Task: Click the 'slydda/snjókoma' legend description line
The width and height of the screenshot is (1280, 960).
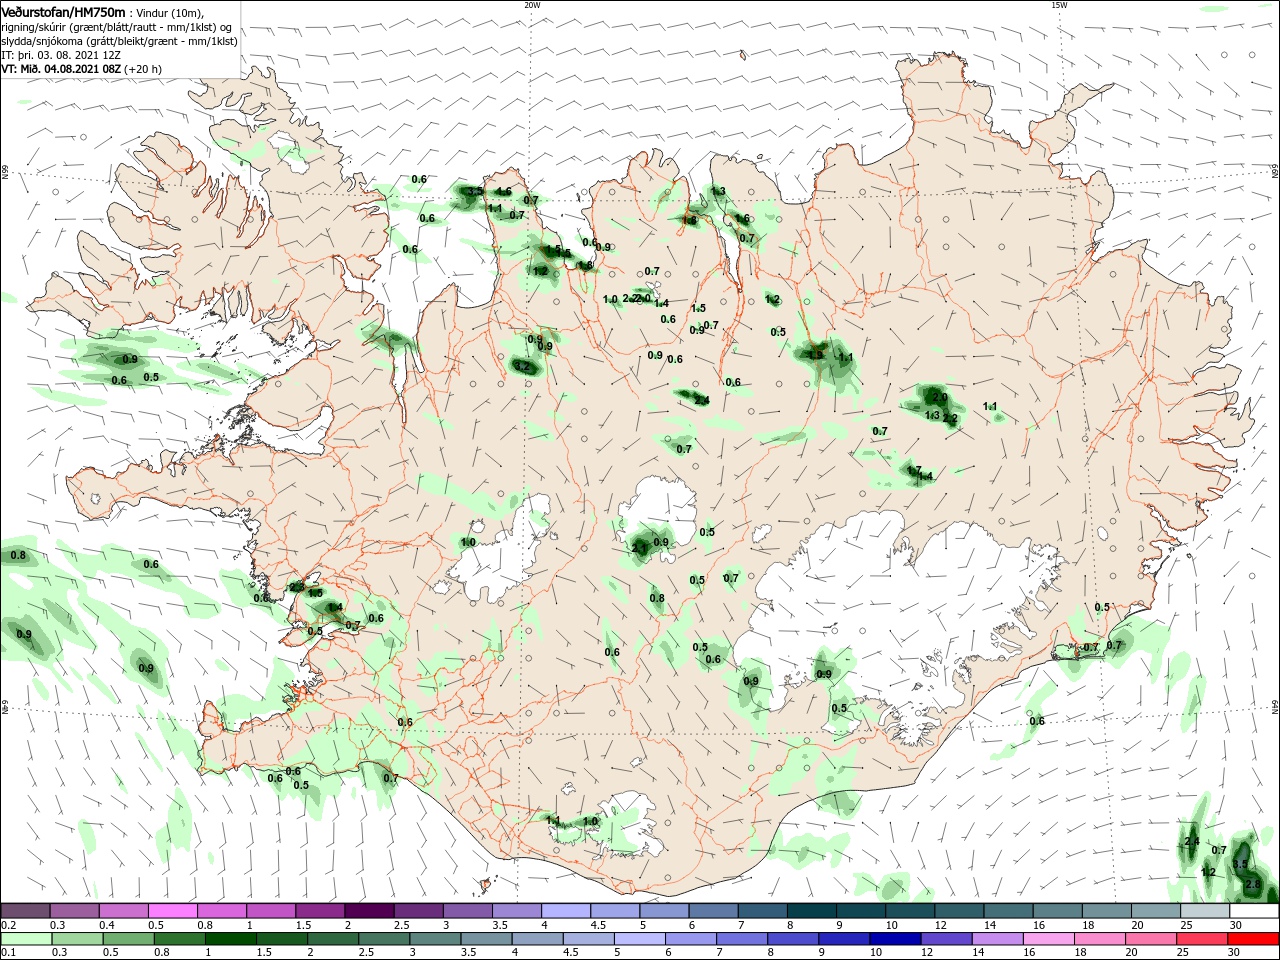Action: click(119, 41)
